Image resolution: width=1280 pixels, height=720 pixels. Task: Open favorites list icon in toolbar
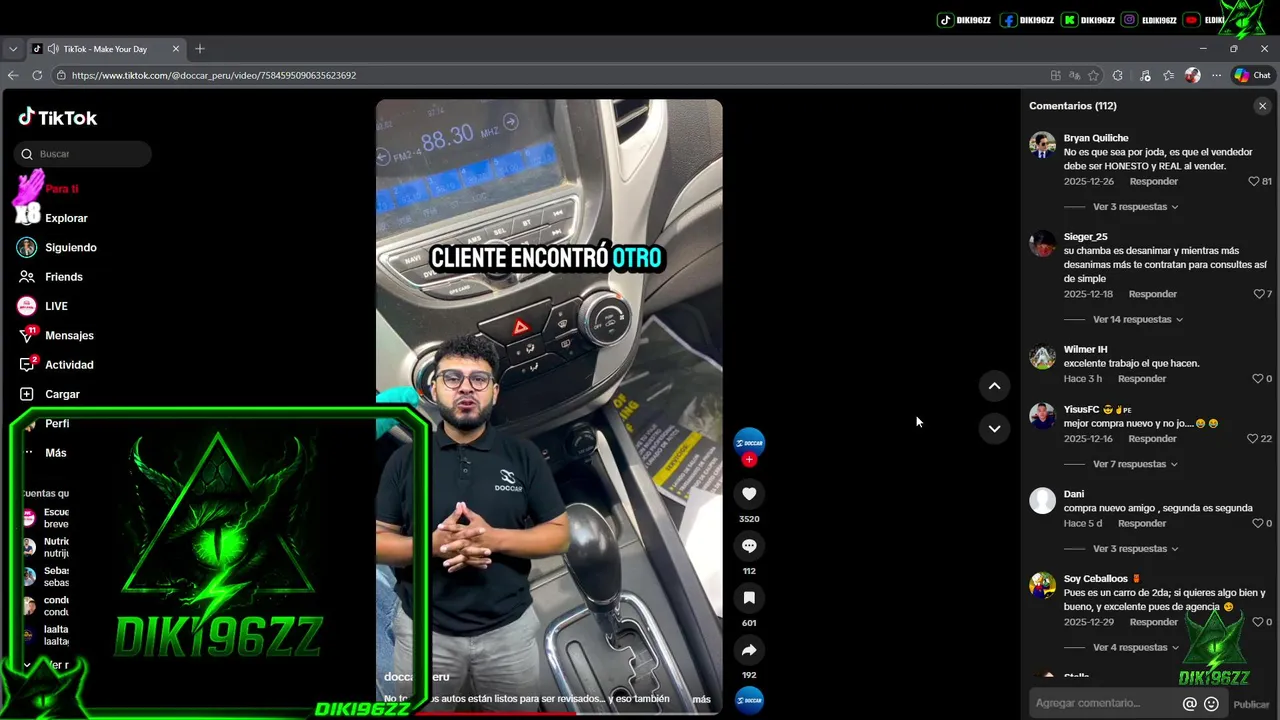pos(1168,75)
